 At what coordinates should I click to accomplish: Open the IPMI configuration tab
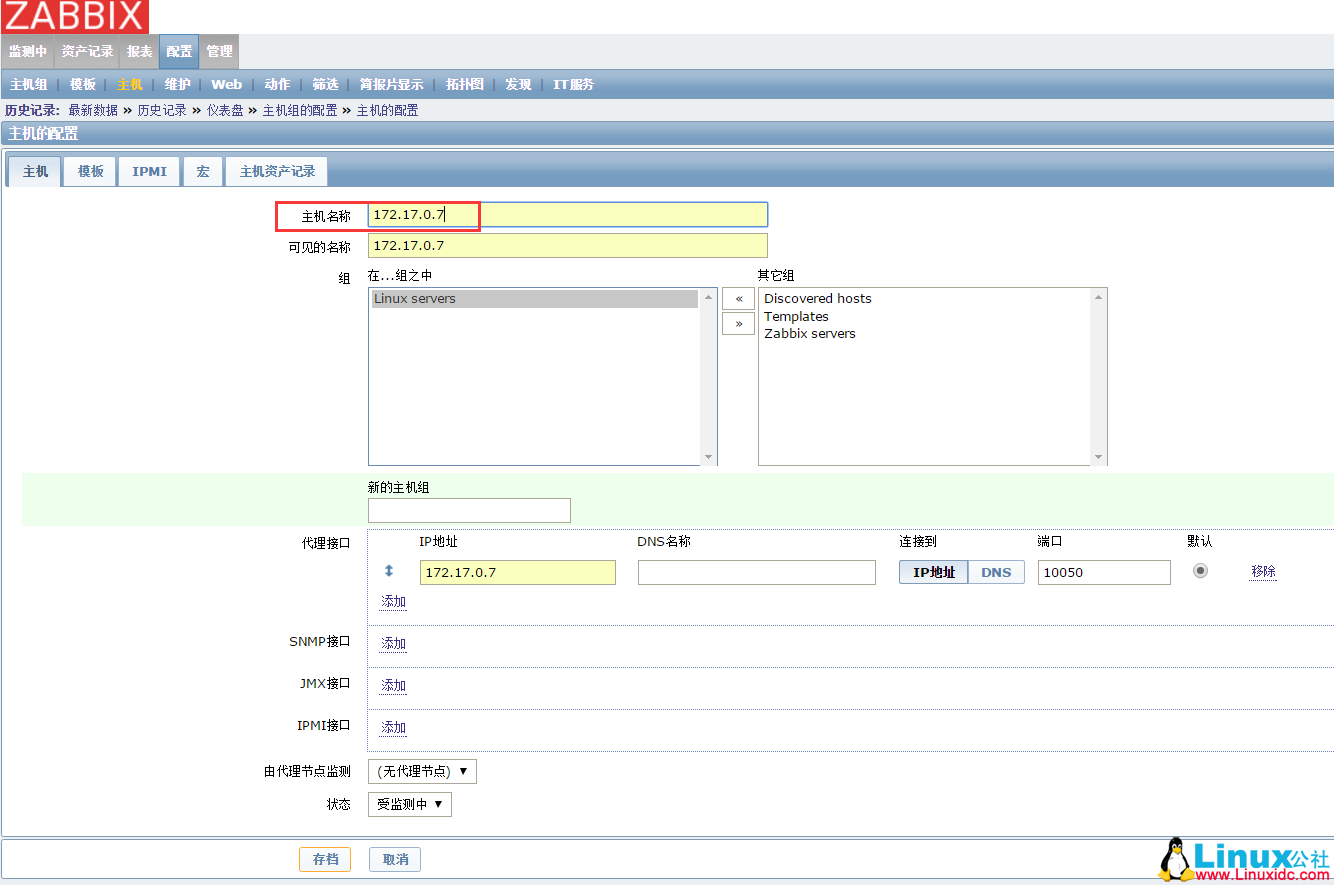point(148,171)
